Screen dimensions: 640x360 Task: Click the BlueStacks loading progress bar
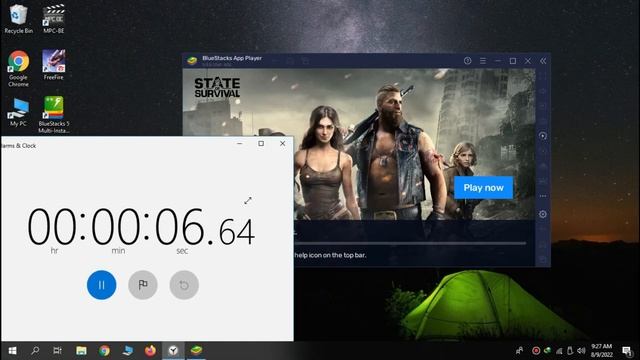pos(410,243)
